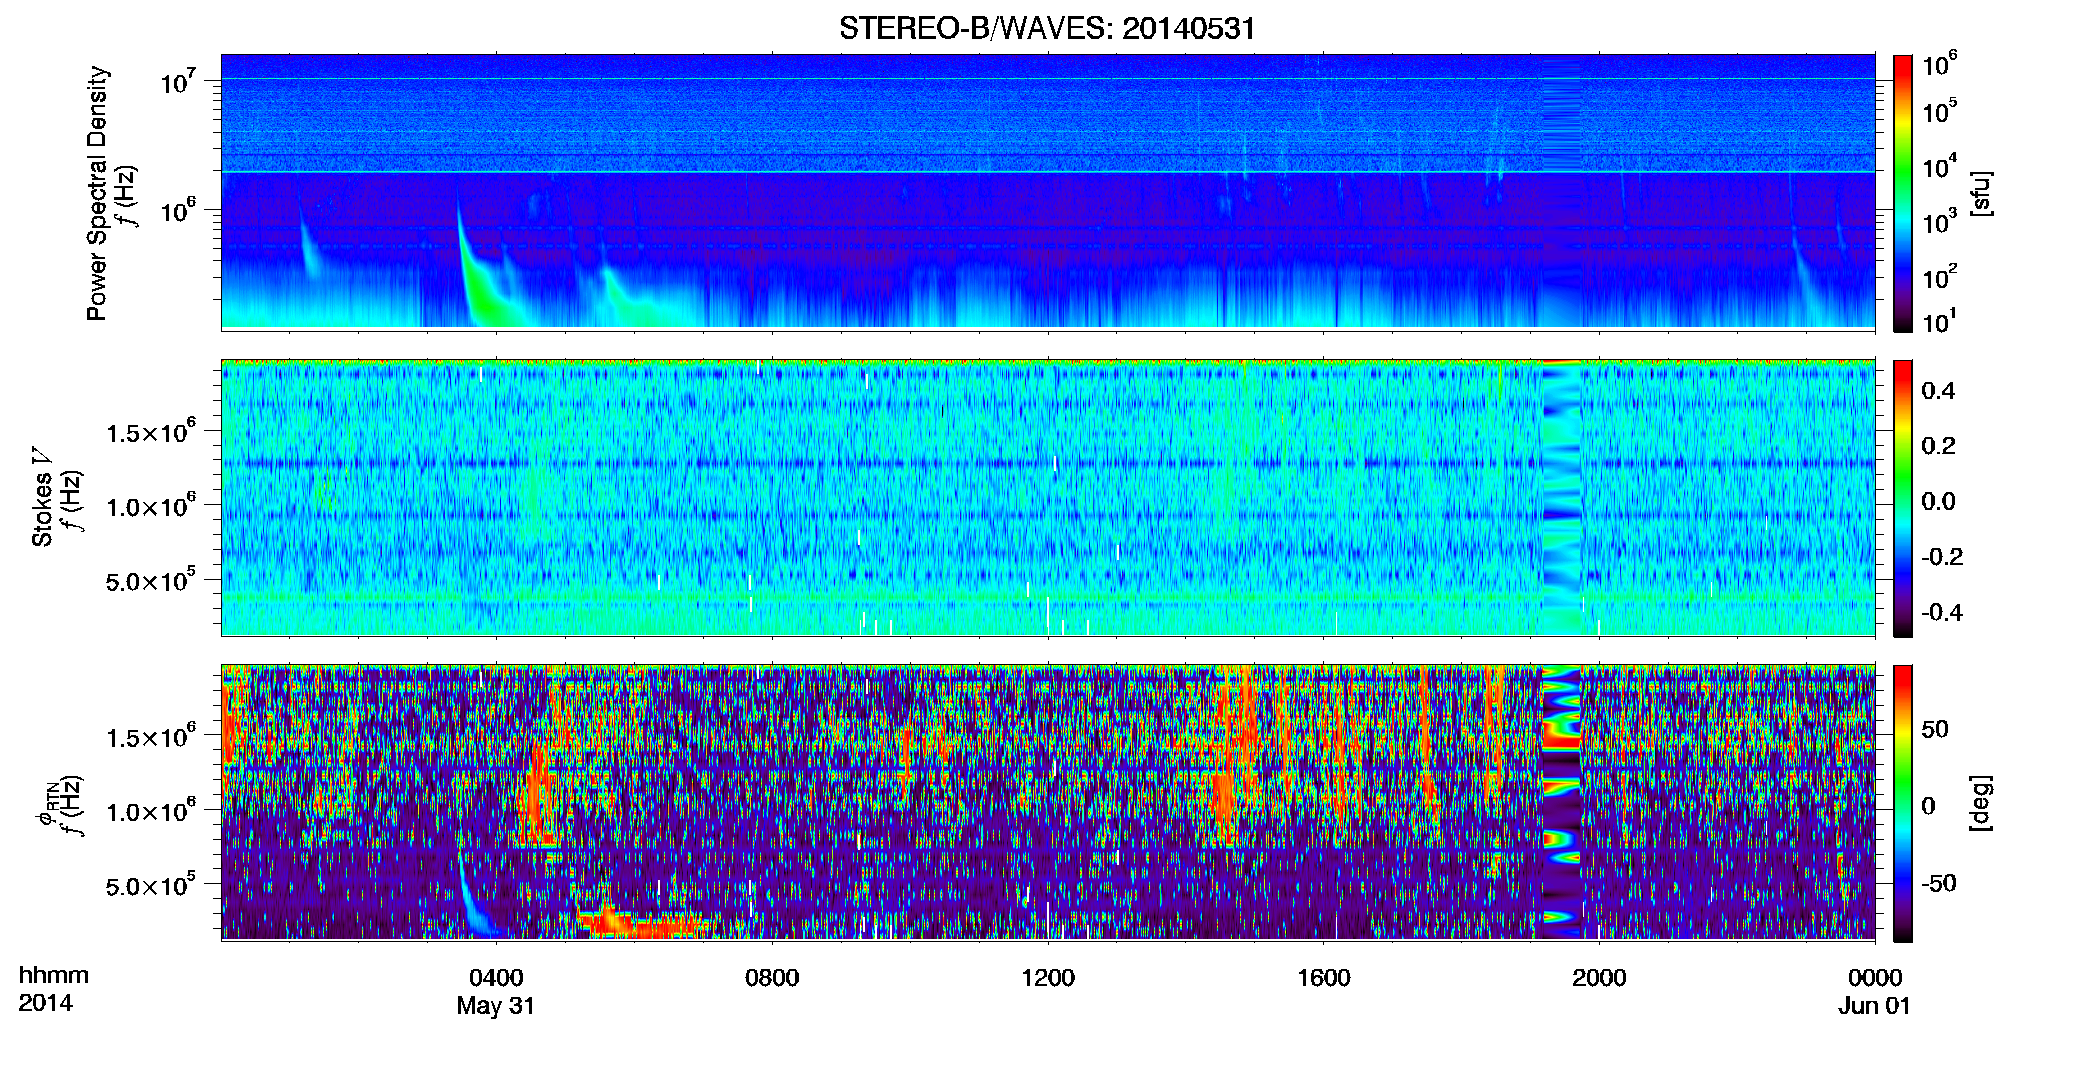This screenshot has width=2096, height=1080.
Task: Click the Stokes V color bar
Action: (x=1903, y=498)
